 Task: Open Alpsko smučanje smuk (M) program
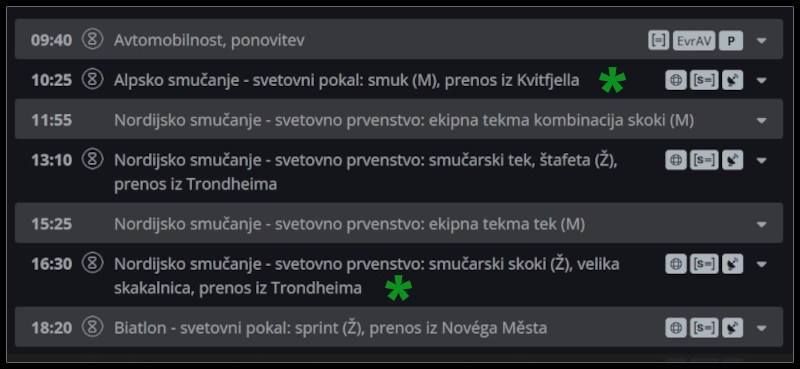[x=346, y=80]
